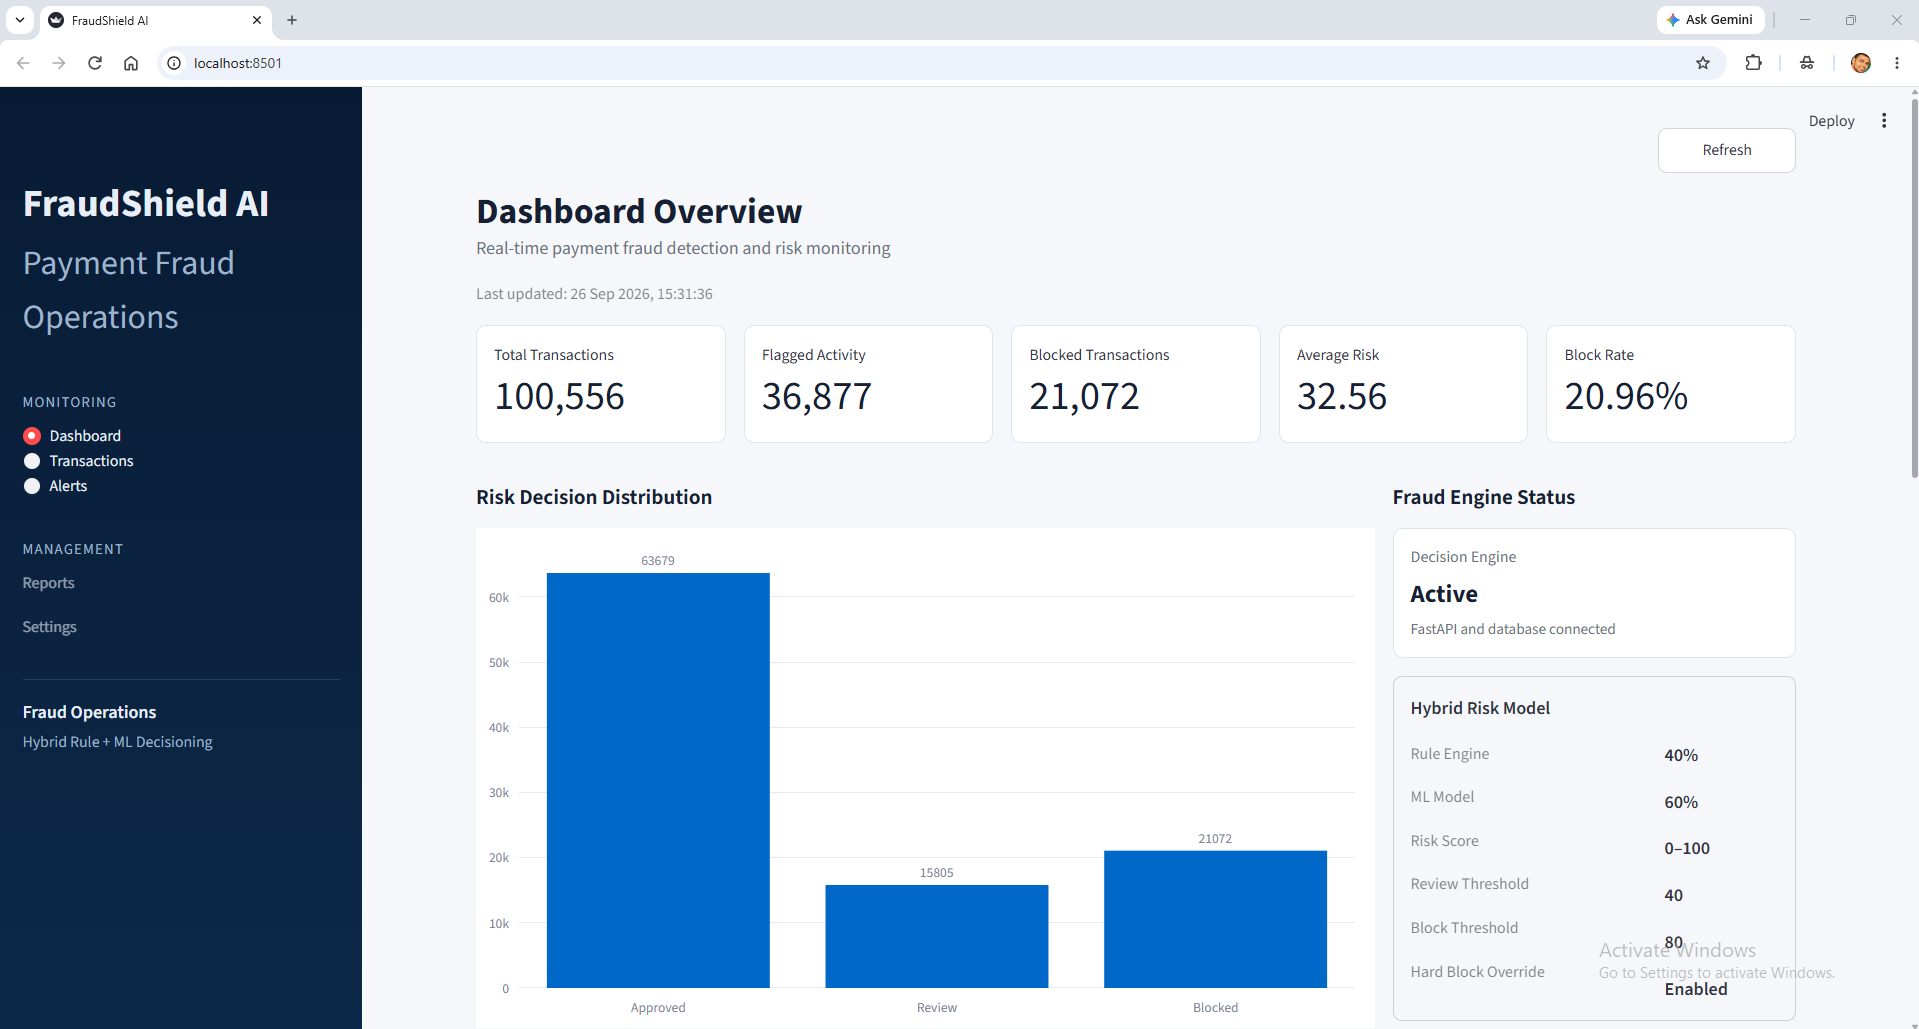1919x1029 pixels.
Task: Click the Refresh button
Action: point(1726,150)
